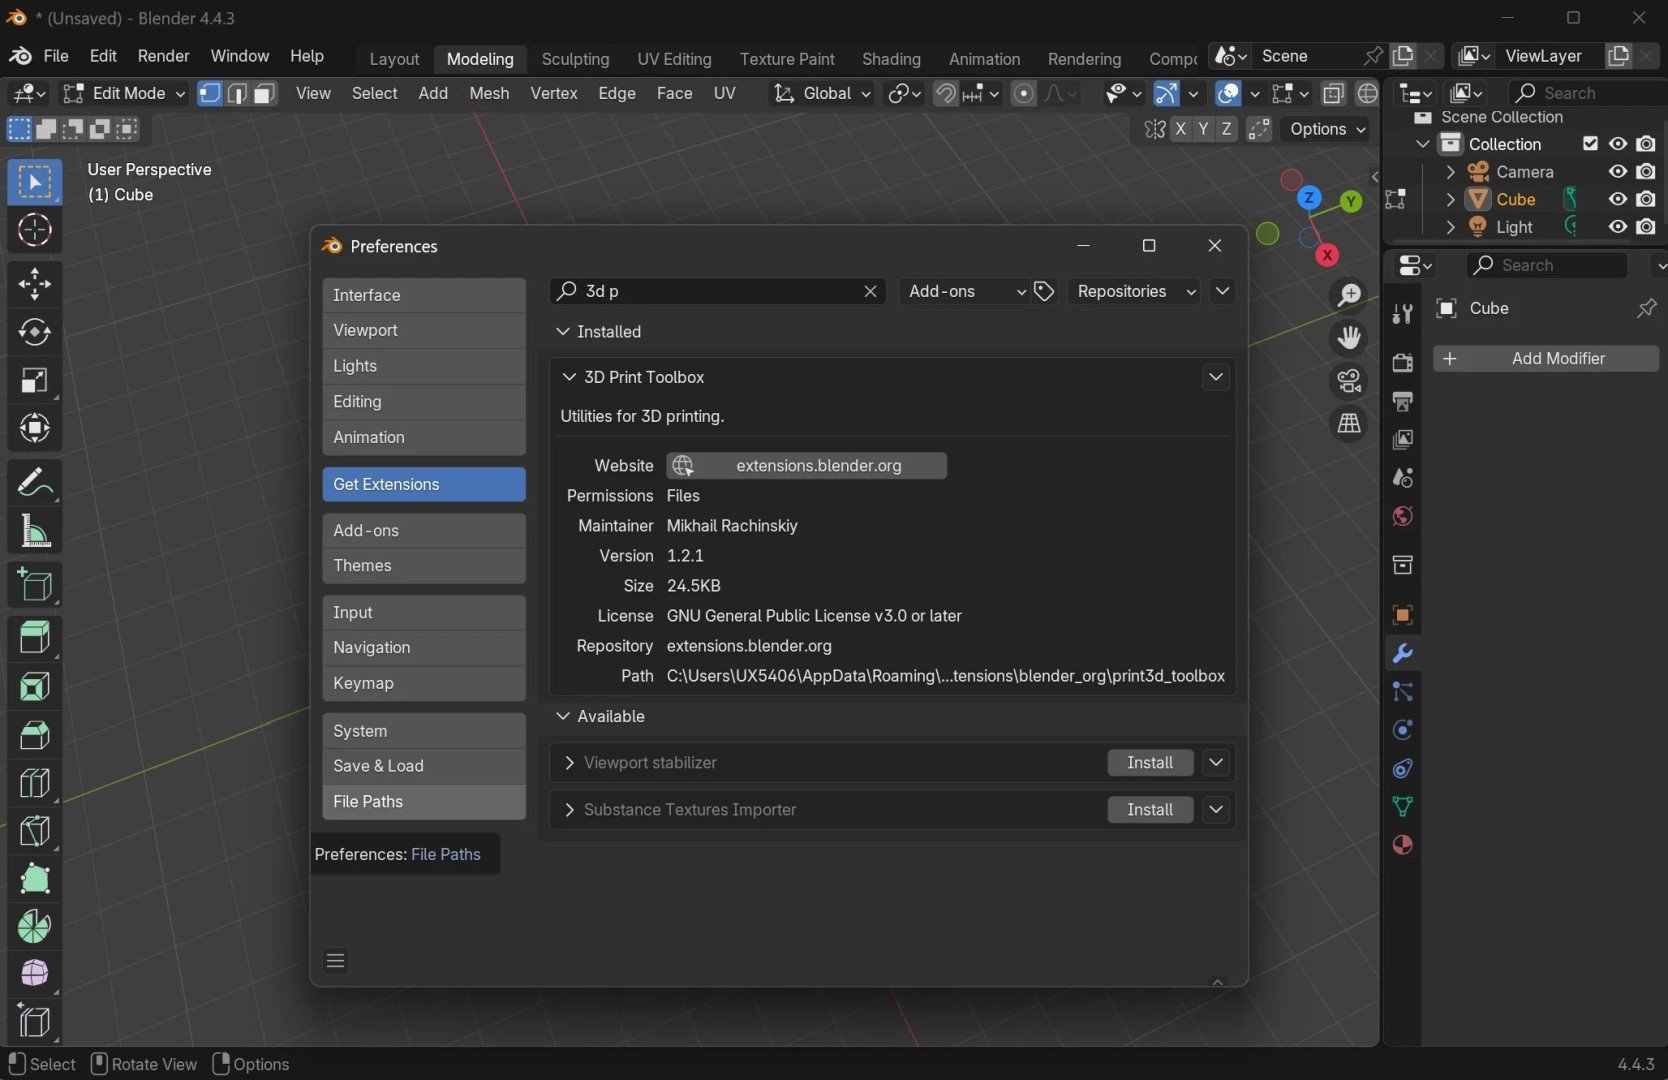Select the Inset Faces tool
This screenshot has height=1080, width=1668.
[x=34, y=687]
